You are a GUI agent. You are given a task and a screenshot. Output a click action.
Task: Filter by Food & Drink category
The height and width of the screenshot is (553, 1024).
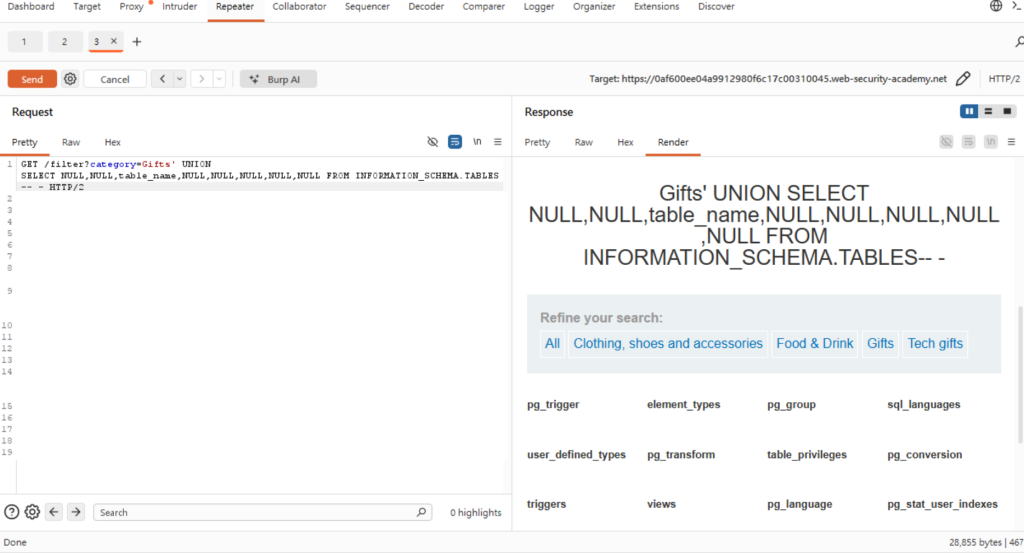(814, 343)
